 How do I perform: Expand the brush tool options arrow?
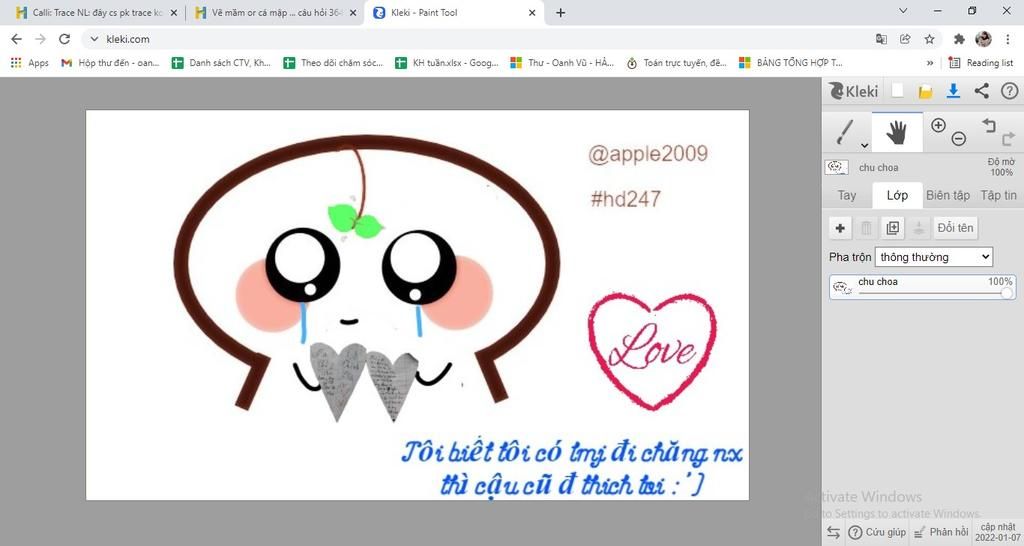tap(864, 146)
